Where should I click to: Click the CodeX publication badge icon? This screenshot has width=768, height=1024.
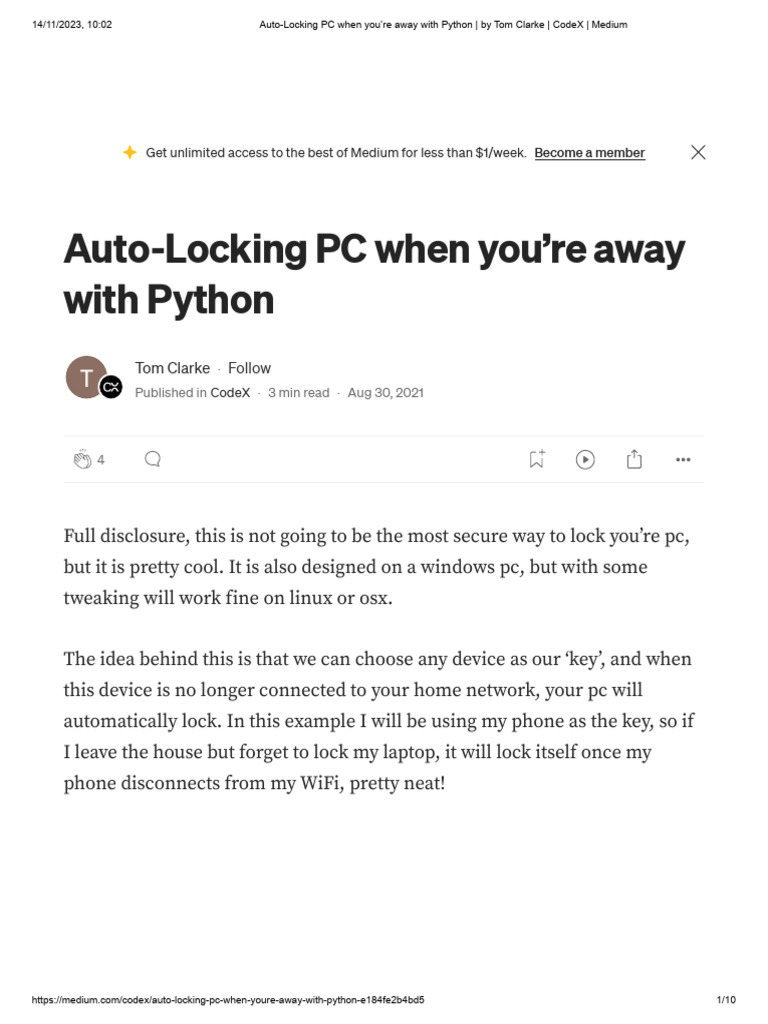(x=111, y=388)
